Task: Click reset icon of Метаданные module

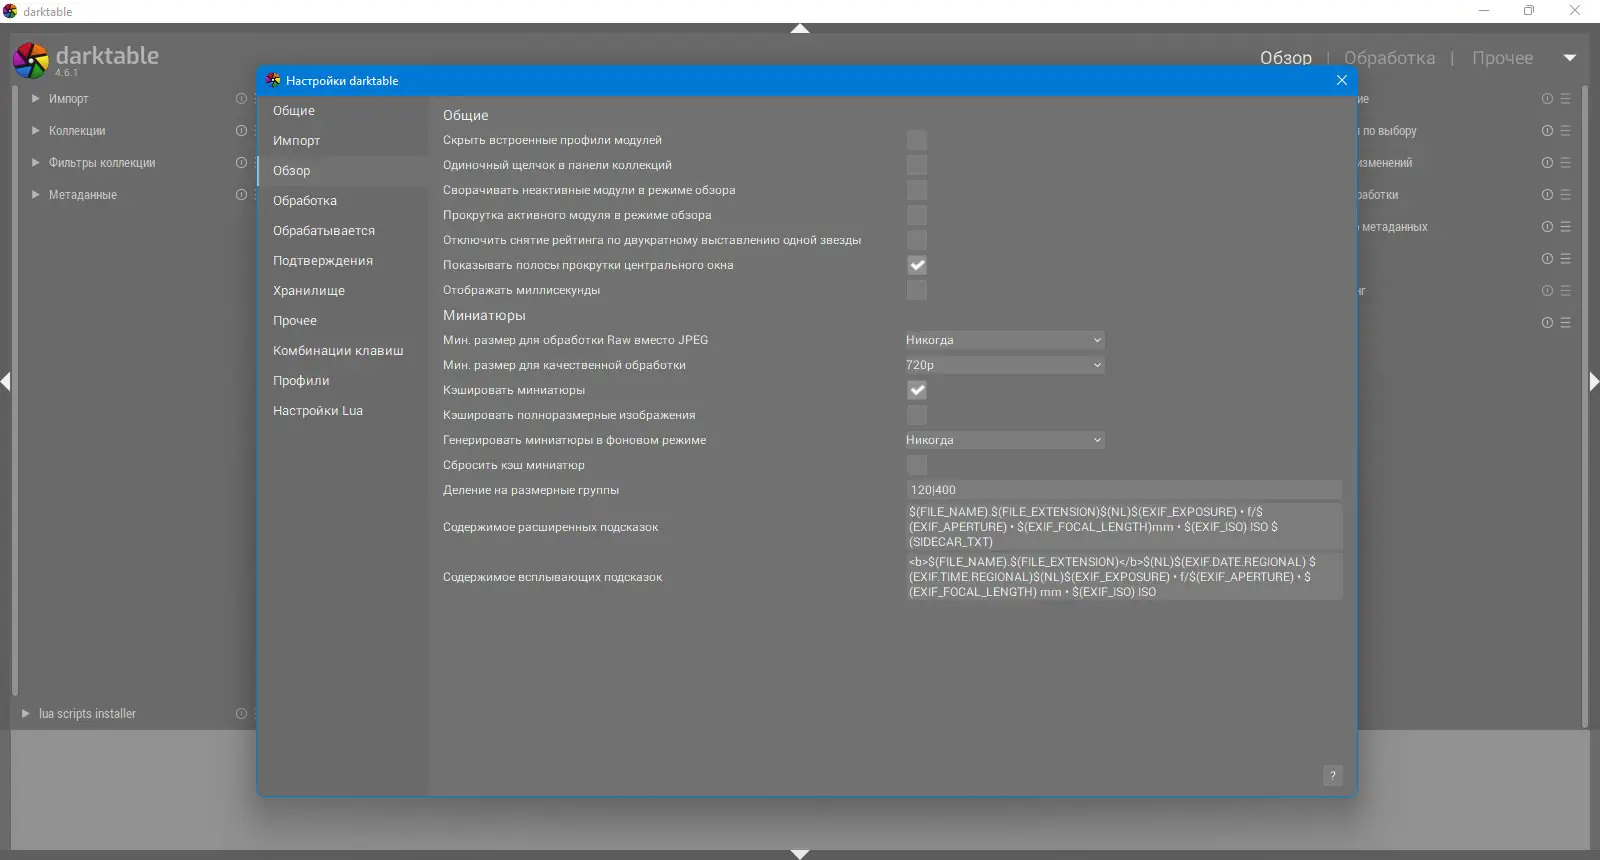Action: tap(241, 195)
